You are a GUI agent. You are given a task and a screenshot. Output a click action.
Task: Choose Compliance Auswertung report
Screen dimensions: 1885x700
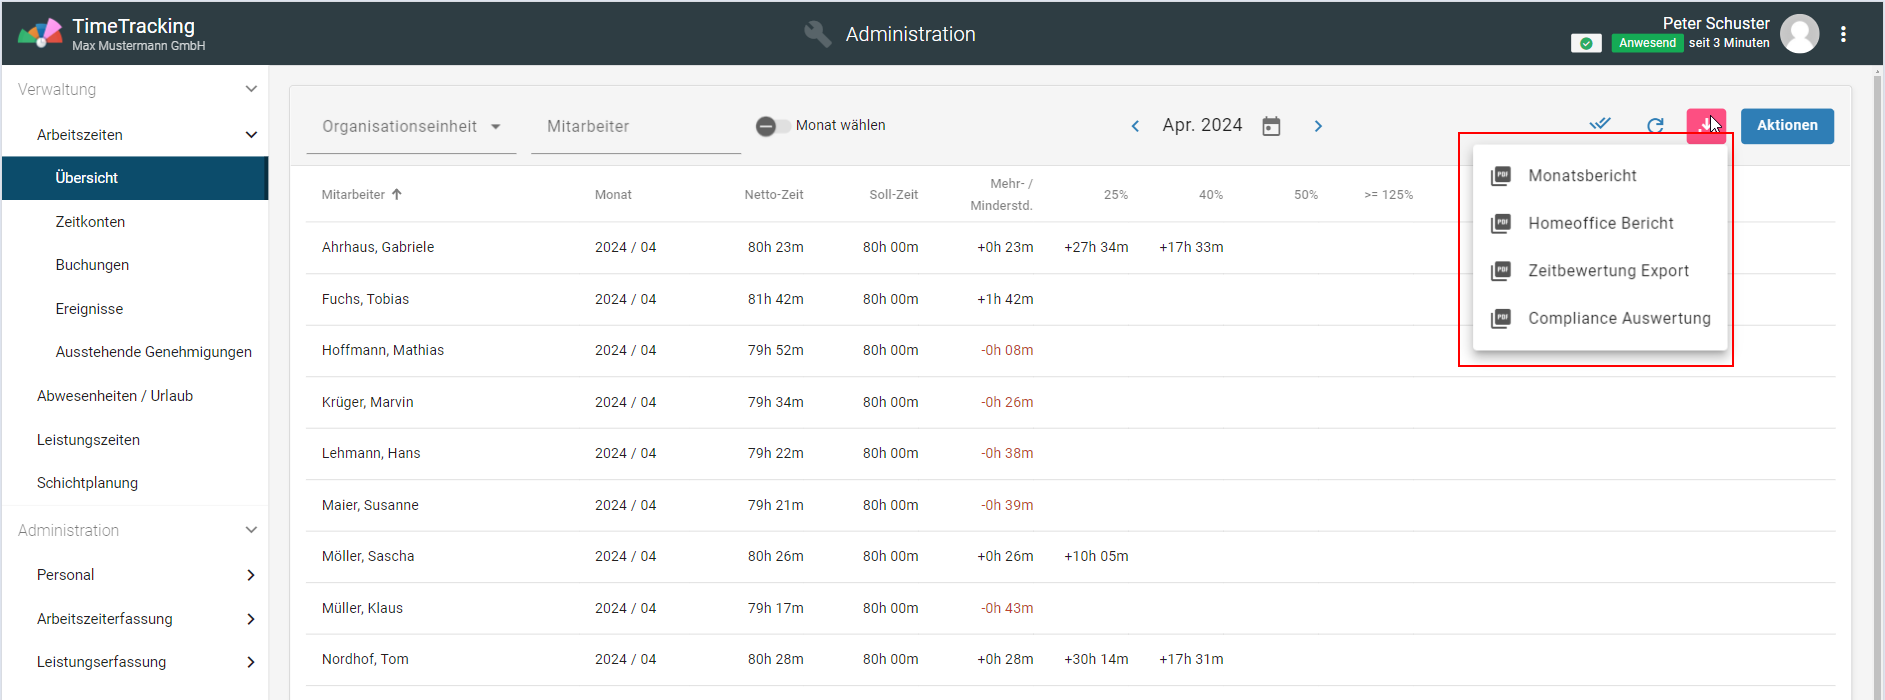coord(1618,319)
